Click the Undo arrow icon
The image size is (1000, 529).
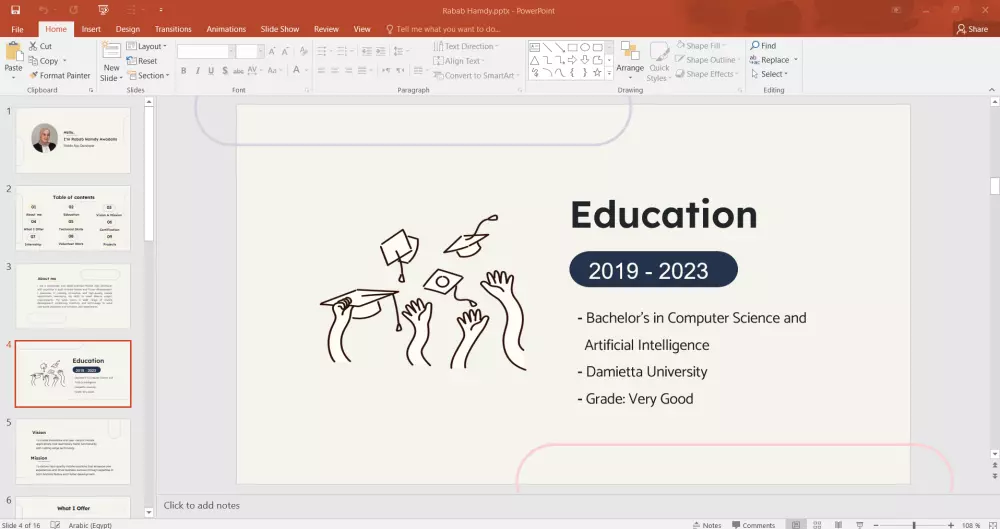click(x=43, y=10)
